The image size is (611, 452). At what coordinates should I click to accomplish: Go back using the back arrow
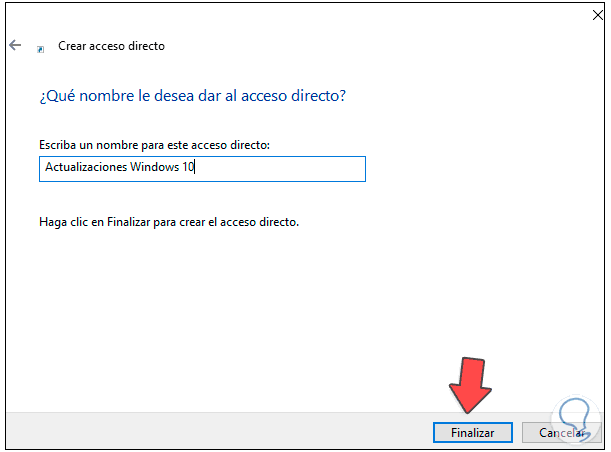(x=14, y=46)
